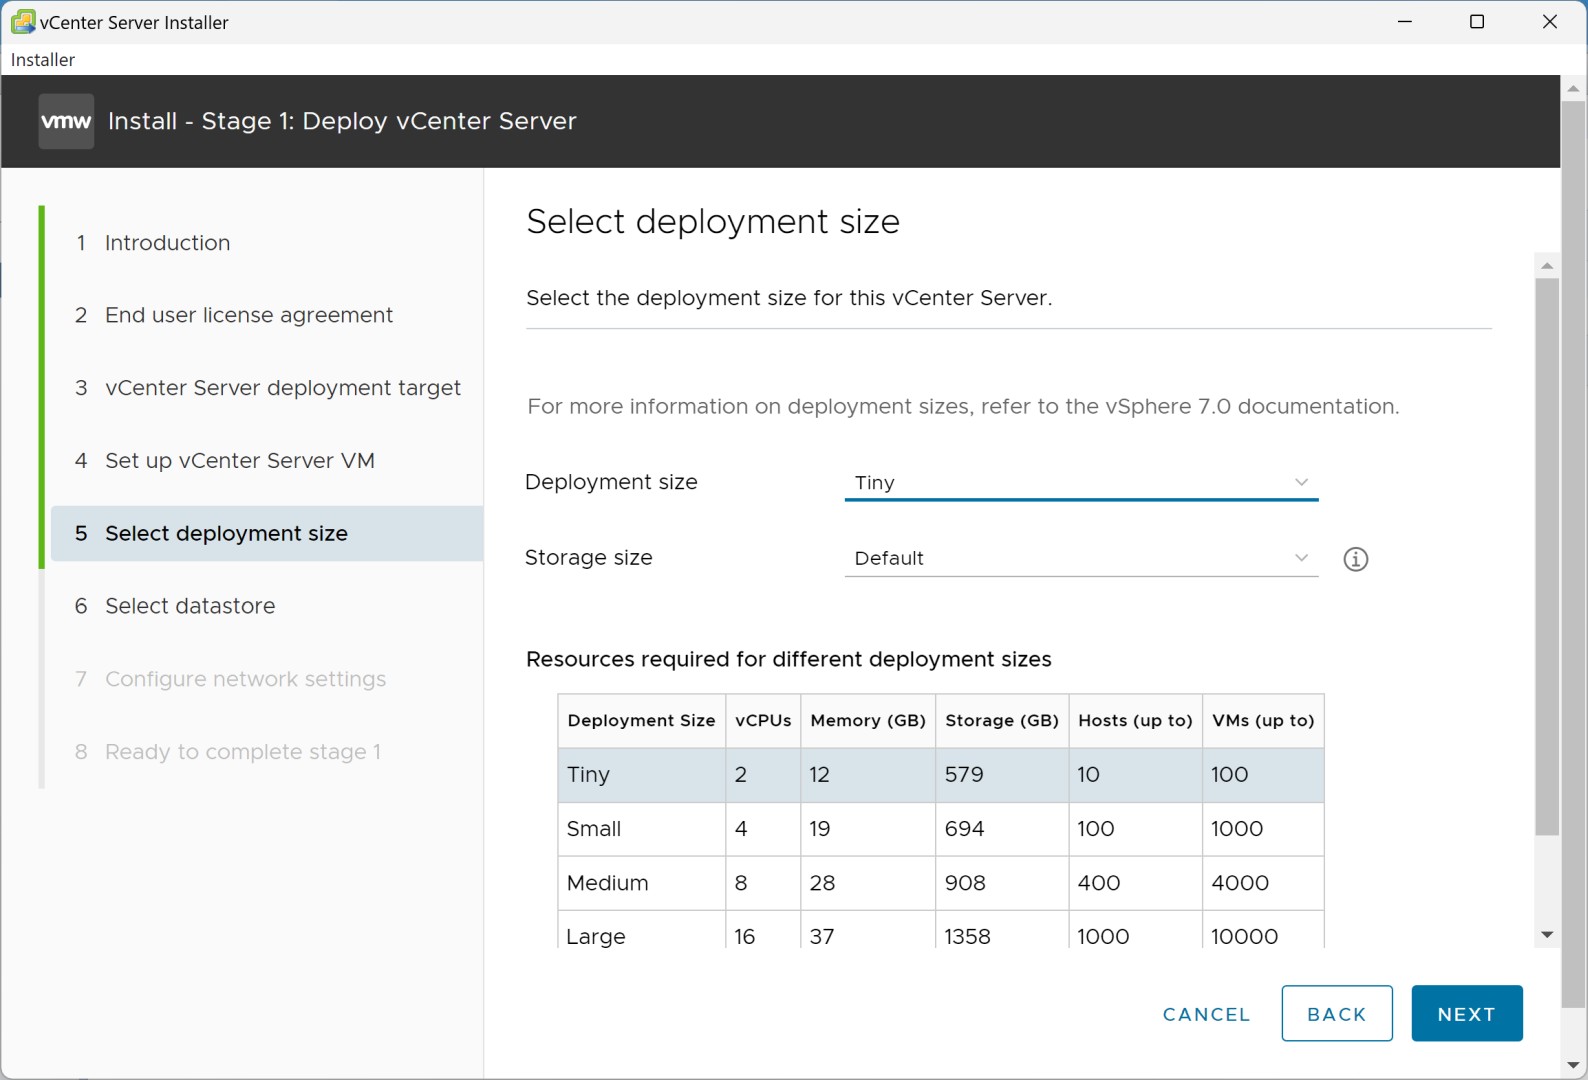Click the VMware vmw logo
The image size is (1588, 1080).
[x=66, y=121]
